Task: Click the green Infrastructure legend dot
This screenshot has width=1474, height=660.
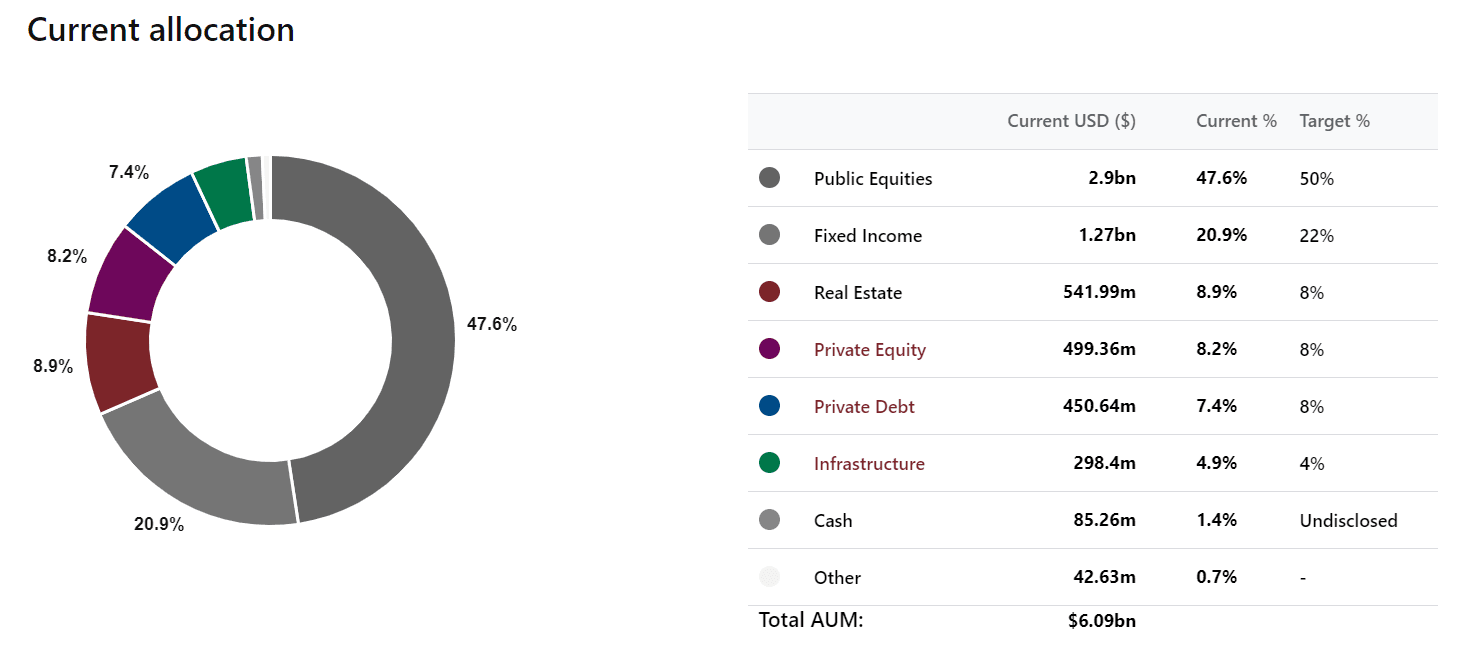Action: tap(770, 463)
